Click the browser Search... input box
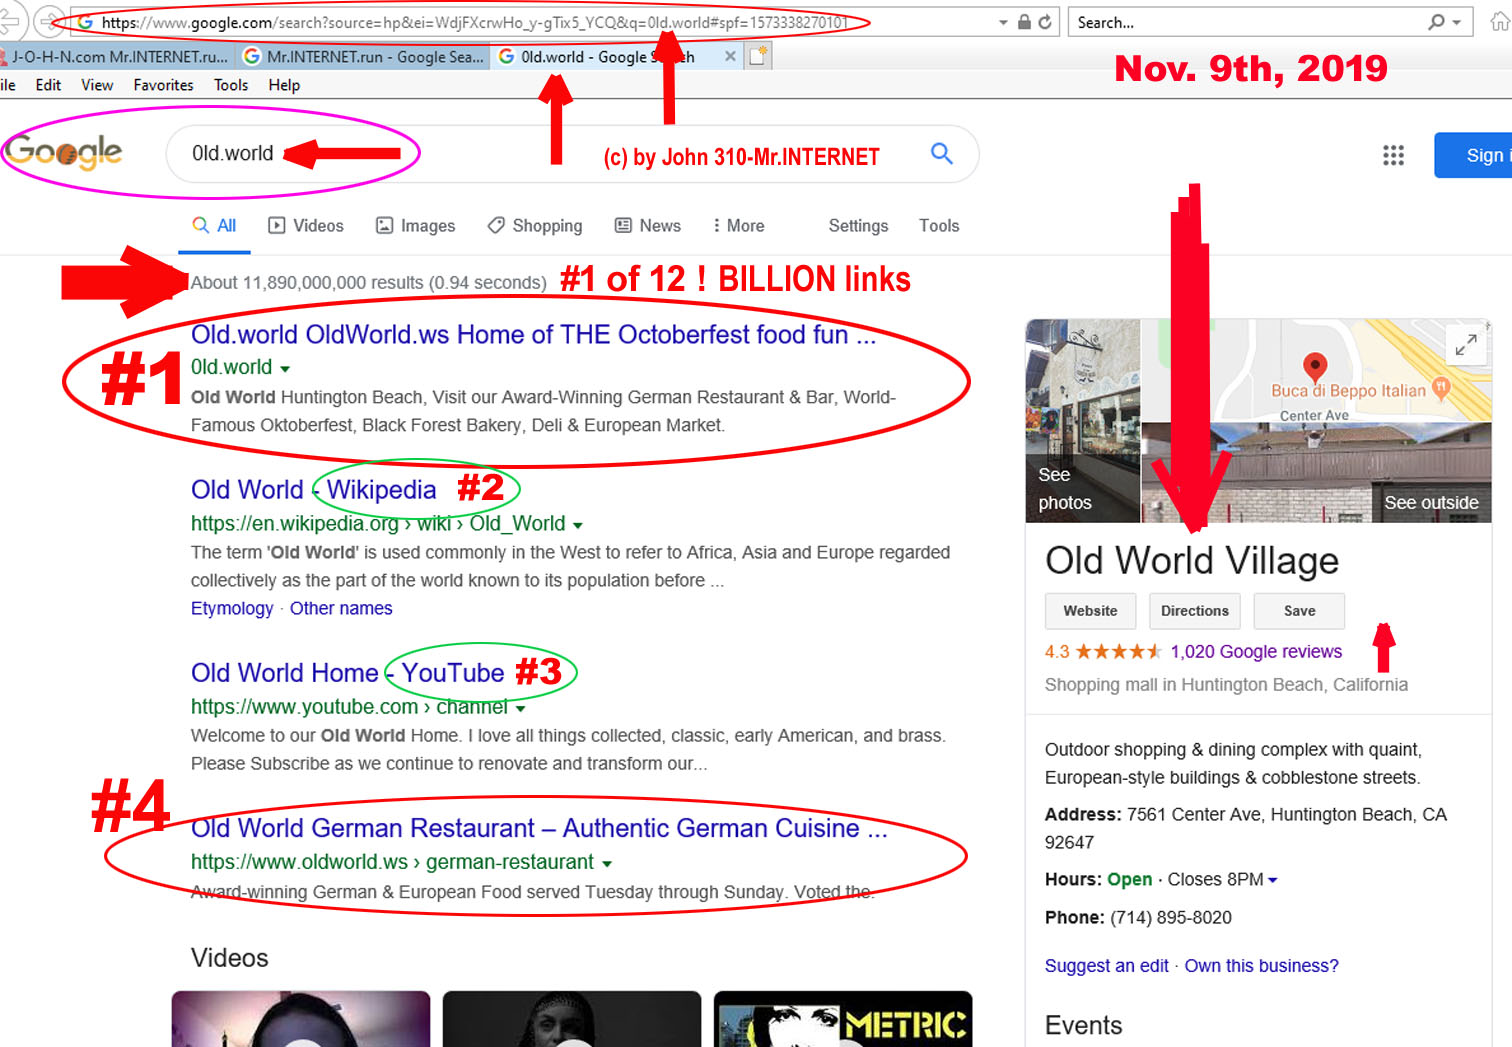 pos(1250,22)
